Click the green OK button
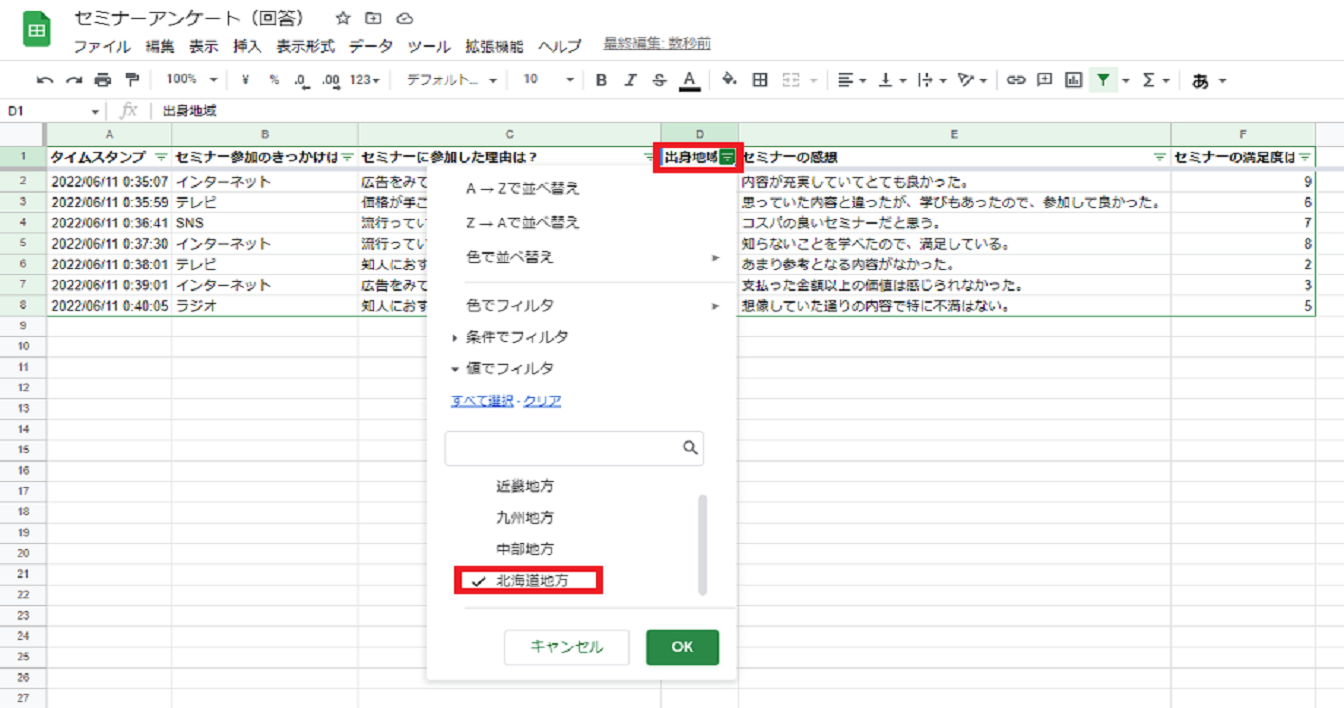1344x708 pixels. point(682,647)
